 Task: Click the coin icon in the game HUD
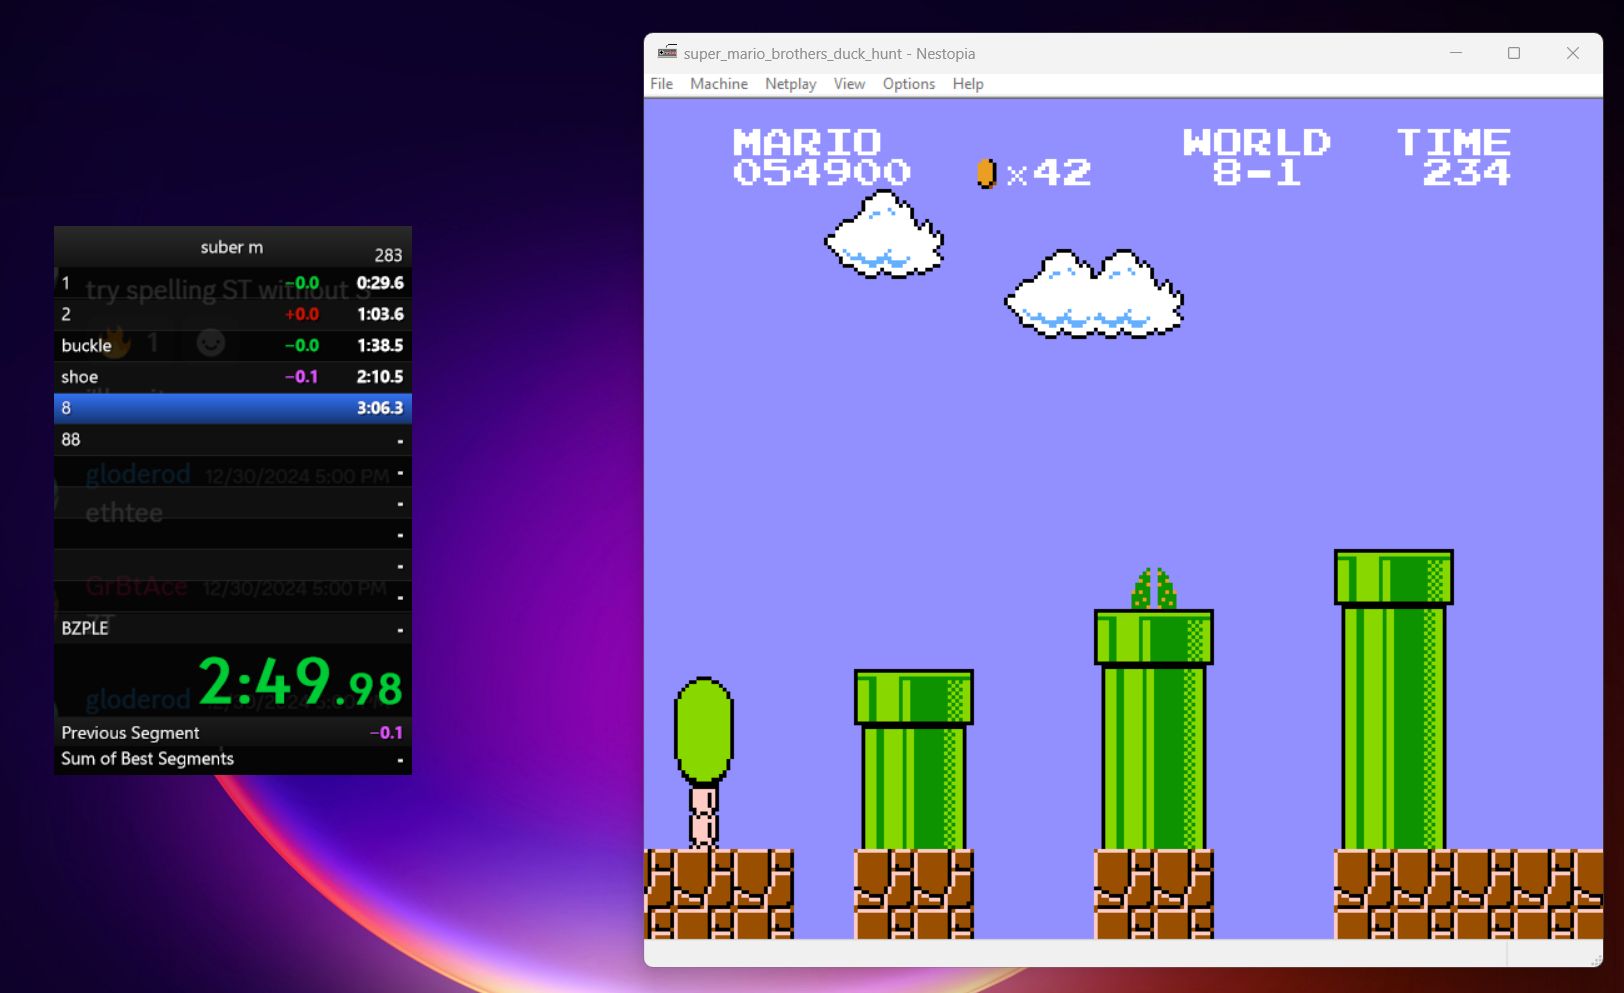click(x=986, y=173)
